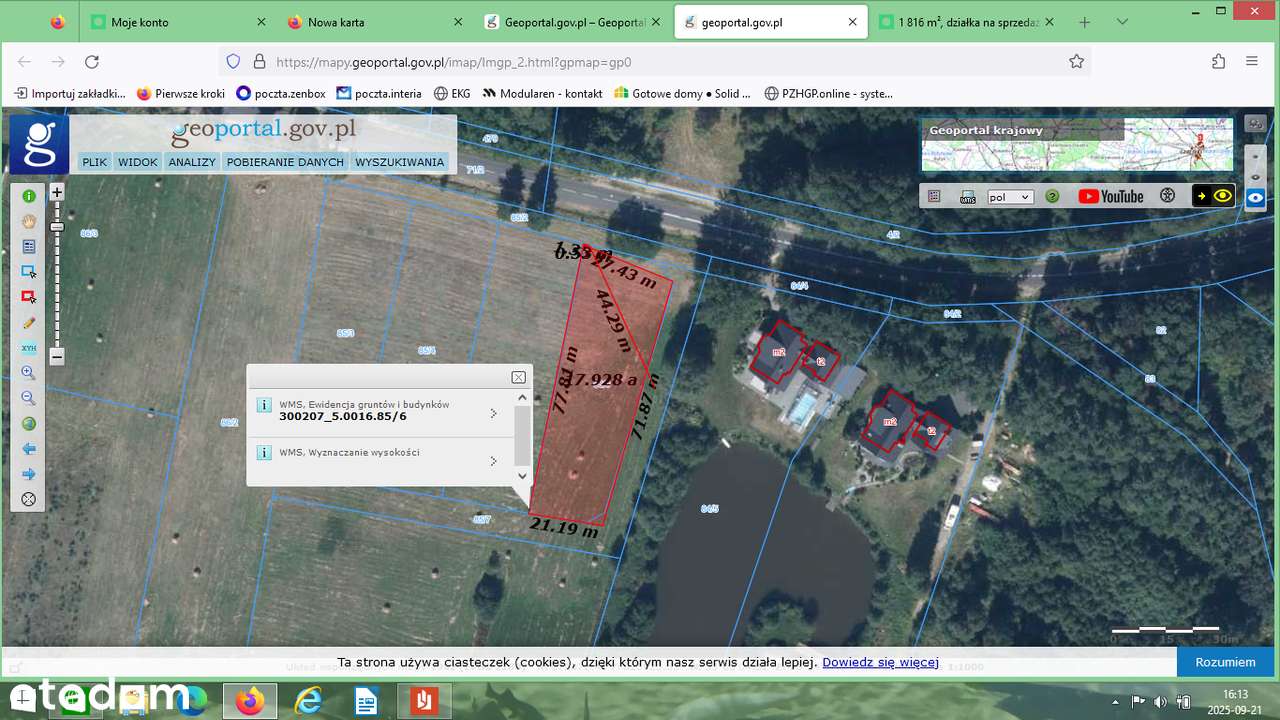Open the accessibility options icon

[1167, 196]
